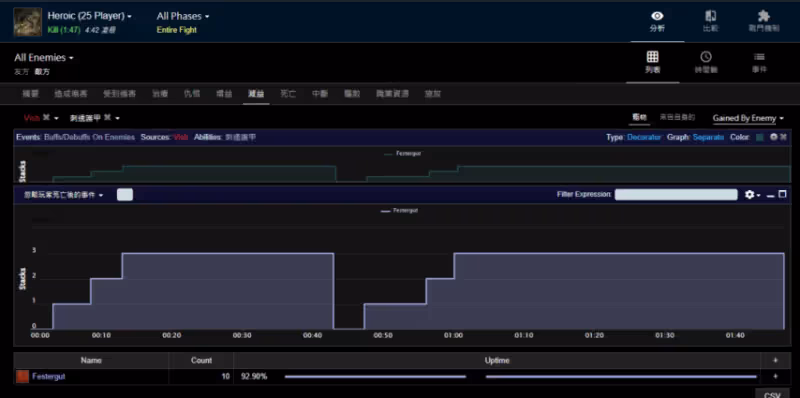Maximize the stacks graph panel
800x398 pixels.
click(783, 194)
